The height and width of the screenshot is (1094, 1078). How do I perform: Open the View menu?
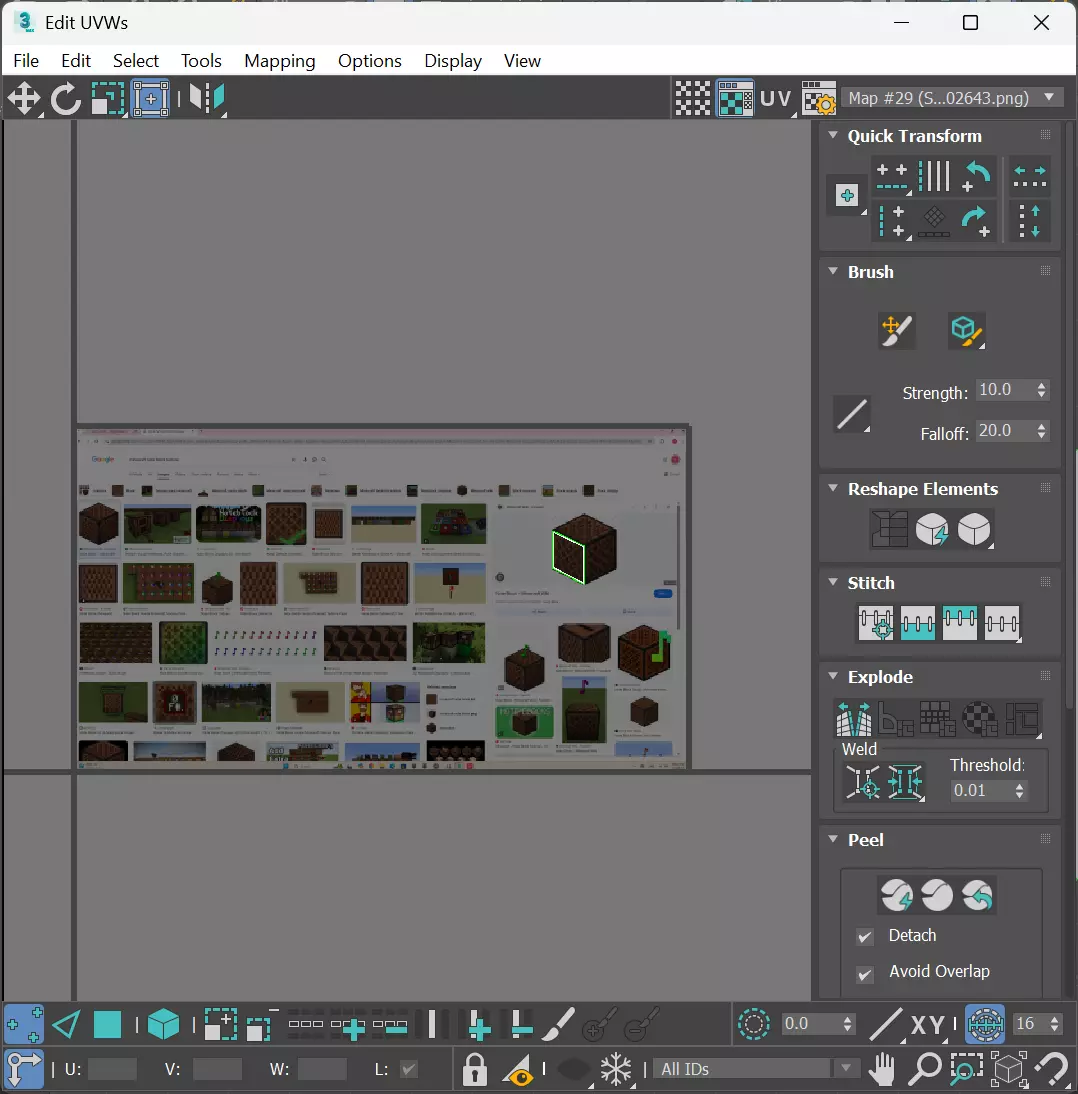pyautogui.click(x=522, y=61)
